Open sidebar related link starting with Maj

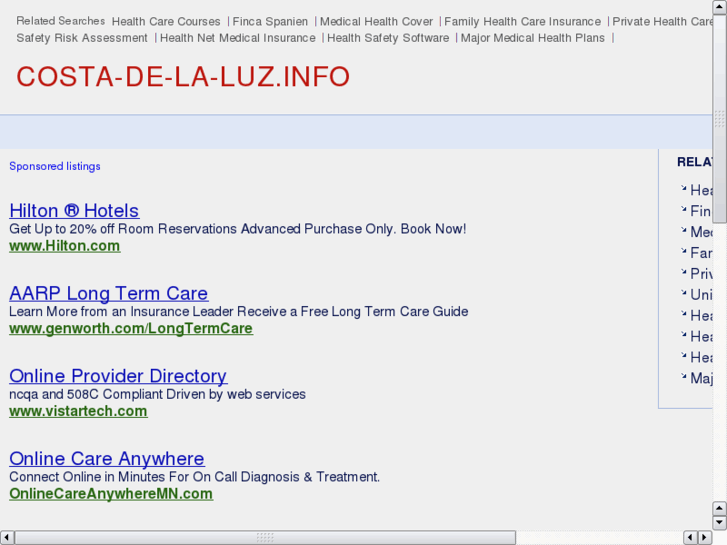tap(701, 378)
